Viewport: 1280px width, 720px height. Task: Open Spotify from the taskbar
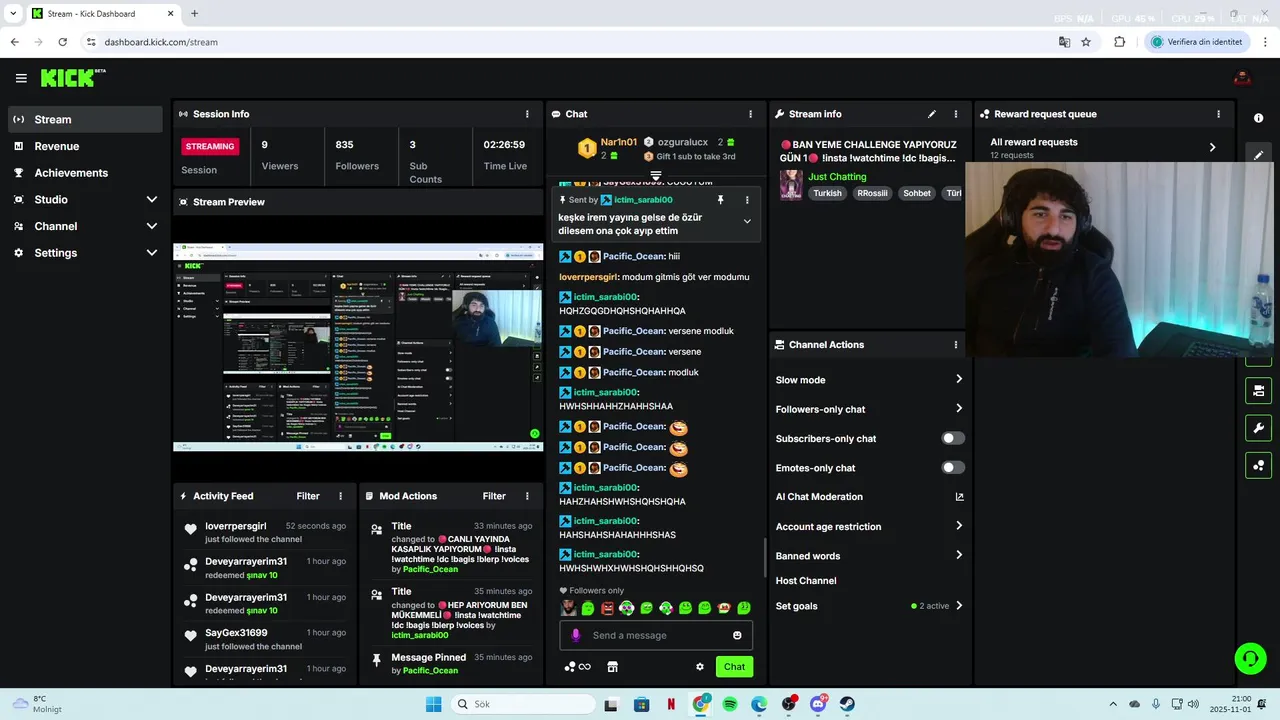tap(730, 704)
